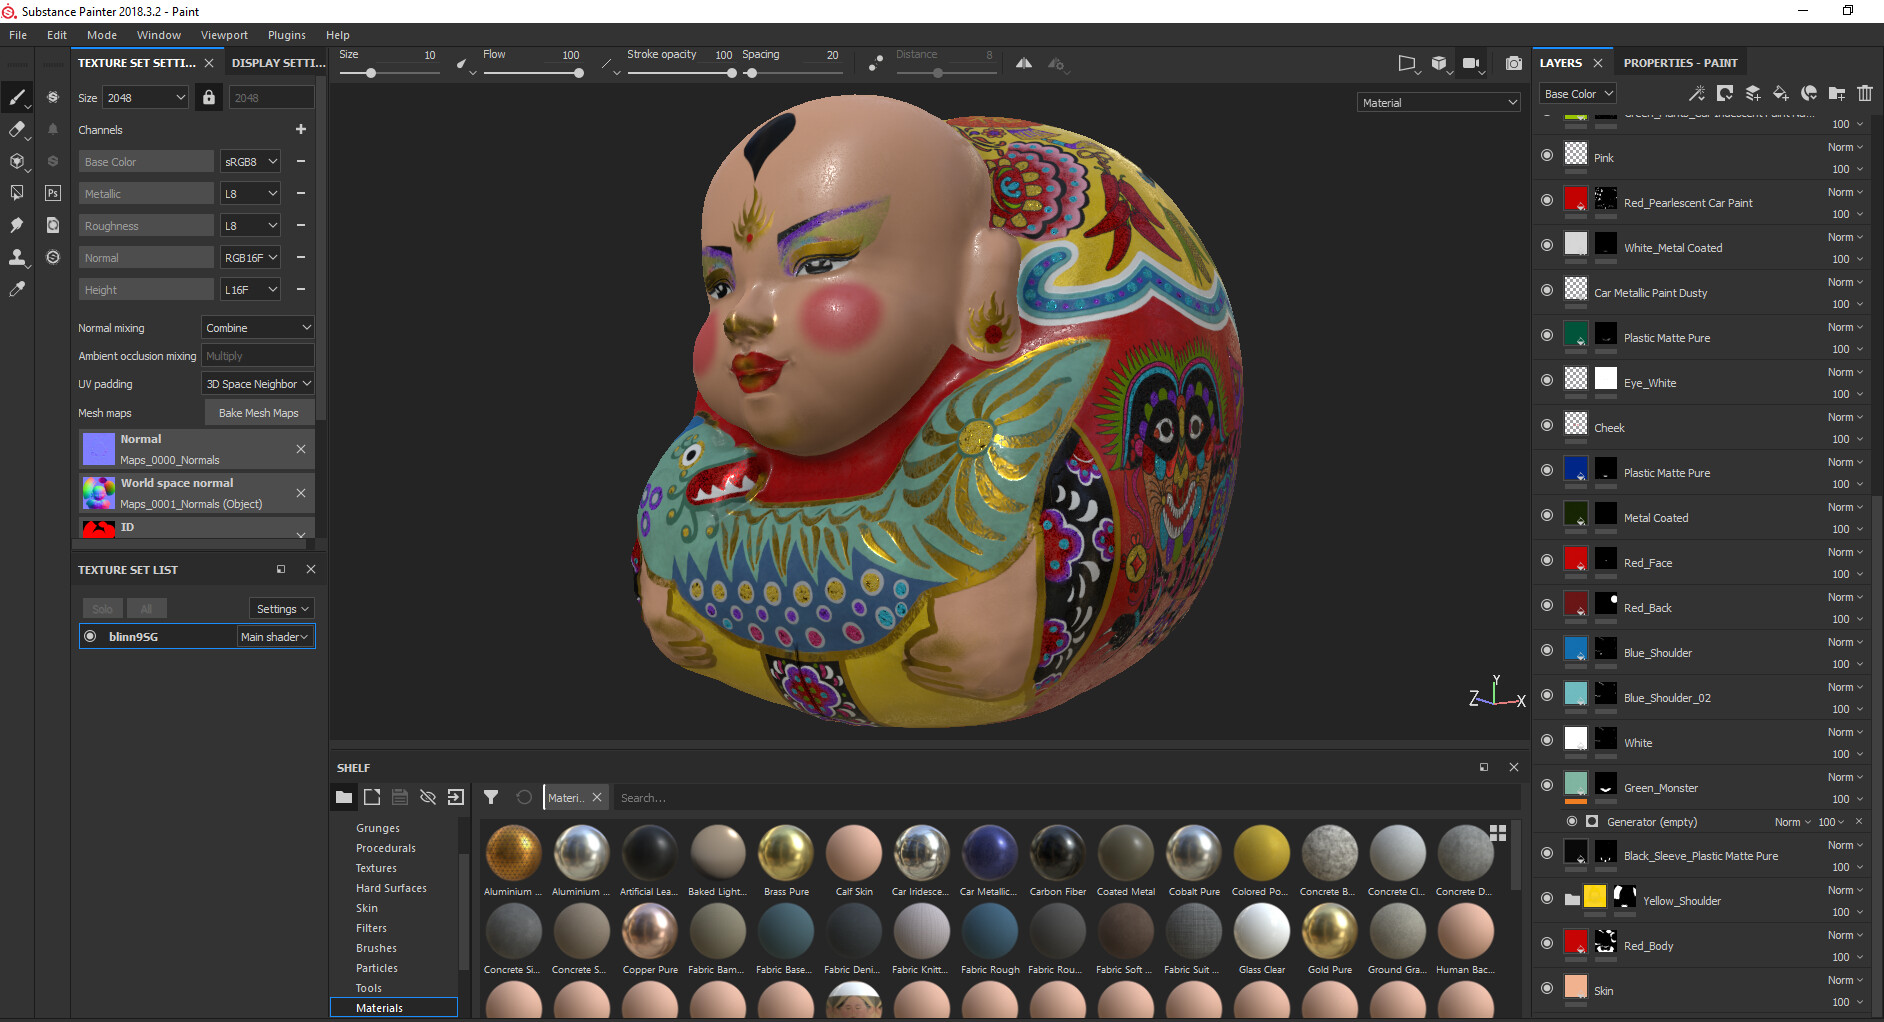The image size is (1884, 1022).
Task: Click the shelf Search field
Action: click(x=1065, y=797)
